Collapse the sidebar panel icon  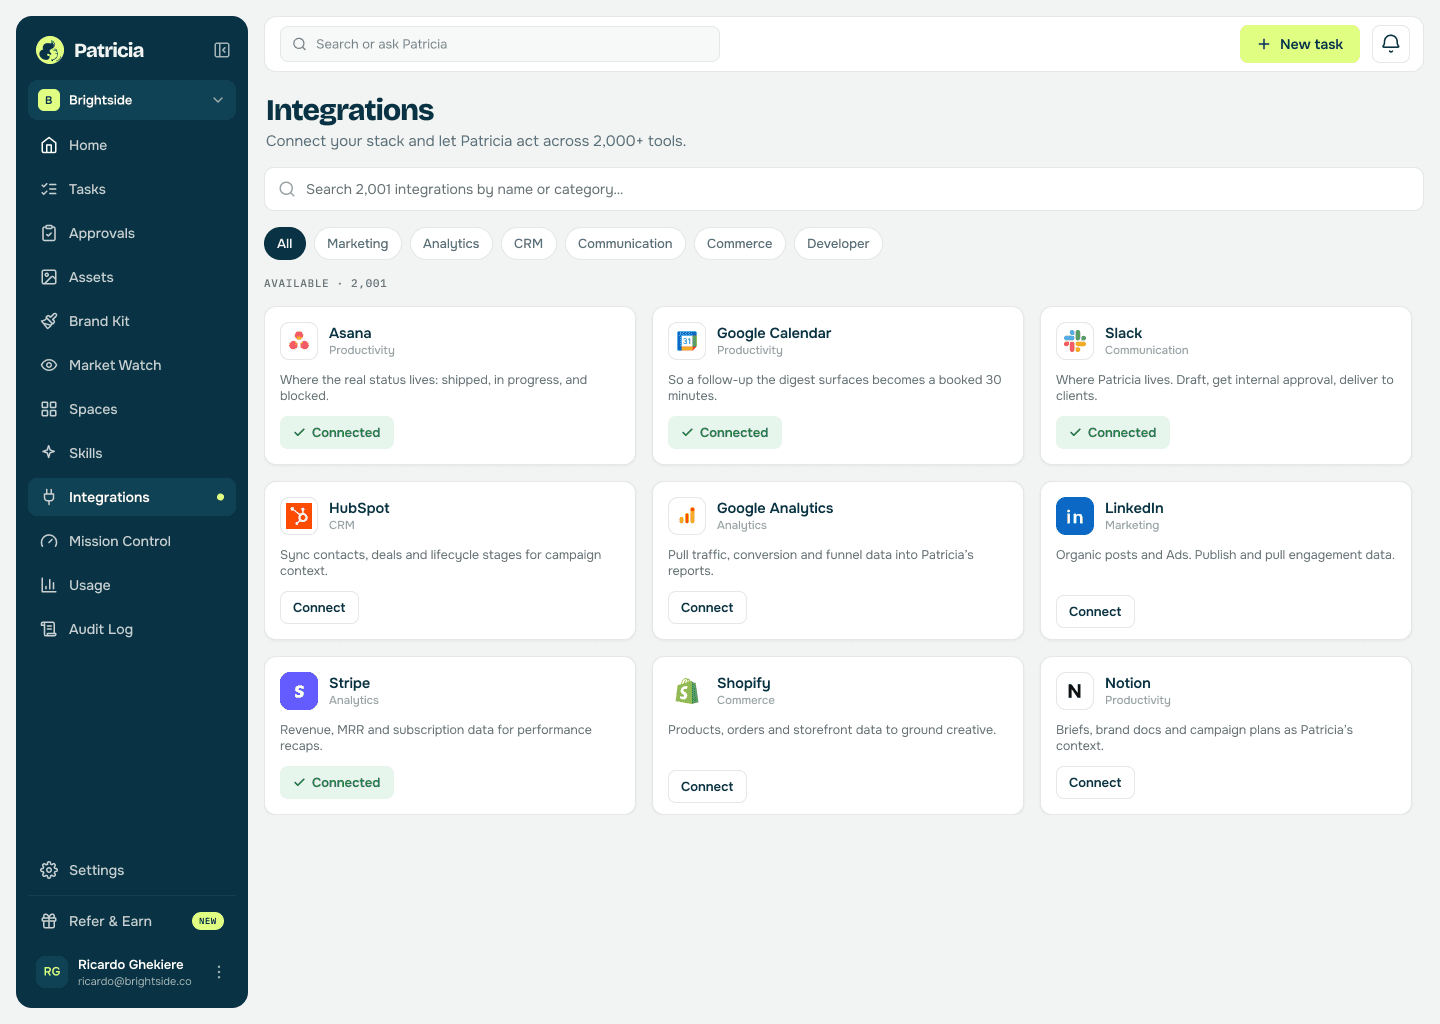click(x=222, y=50)
